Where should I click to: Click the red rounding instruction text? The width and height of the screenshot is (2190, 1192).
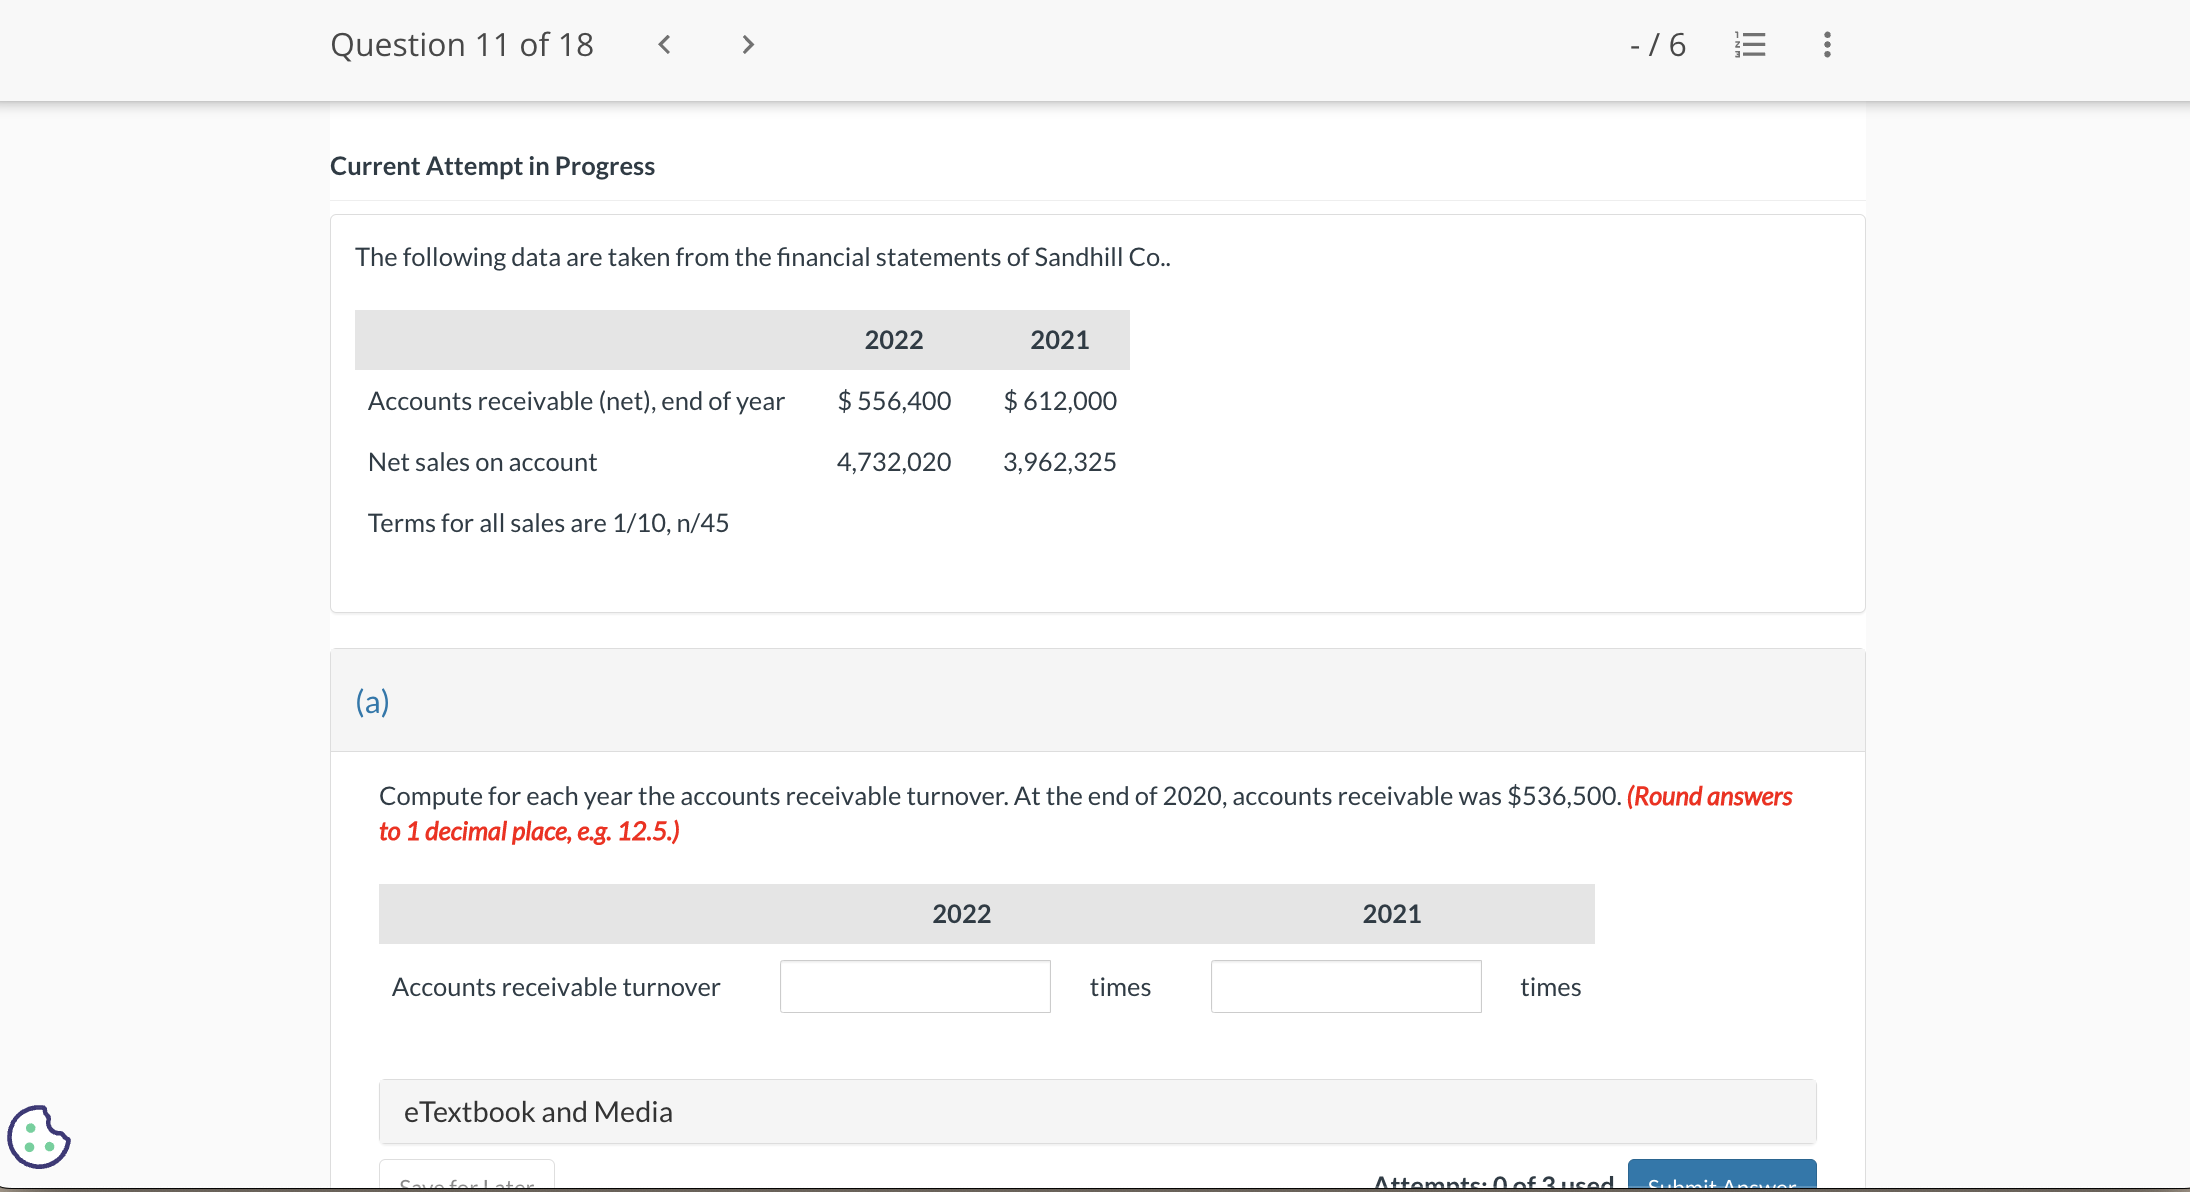[529, 832]
